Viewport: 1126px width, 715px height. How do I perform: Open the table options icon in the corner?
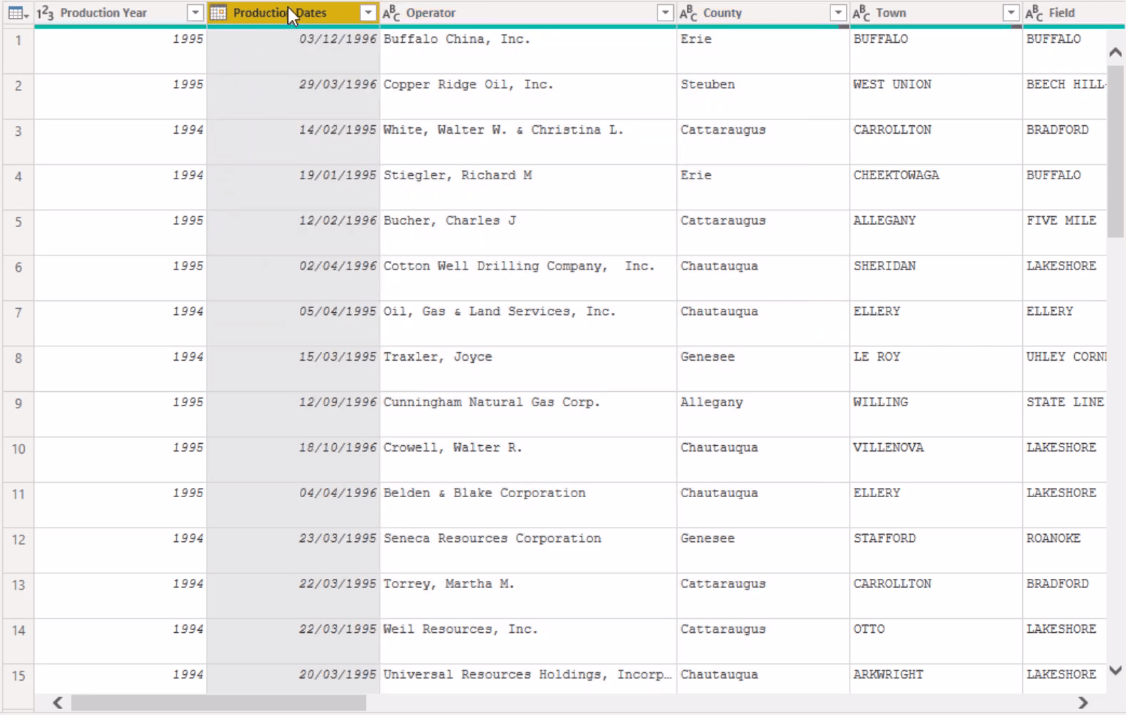[17, 13]
